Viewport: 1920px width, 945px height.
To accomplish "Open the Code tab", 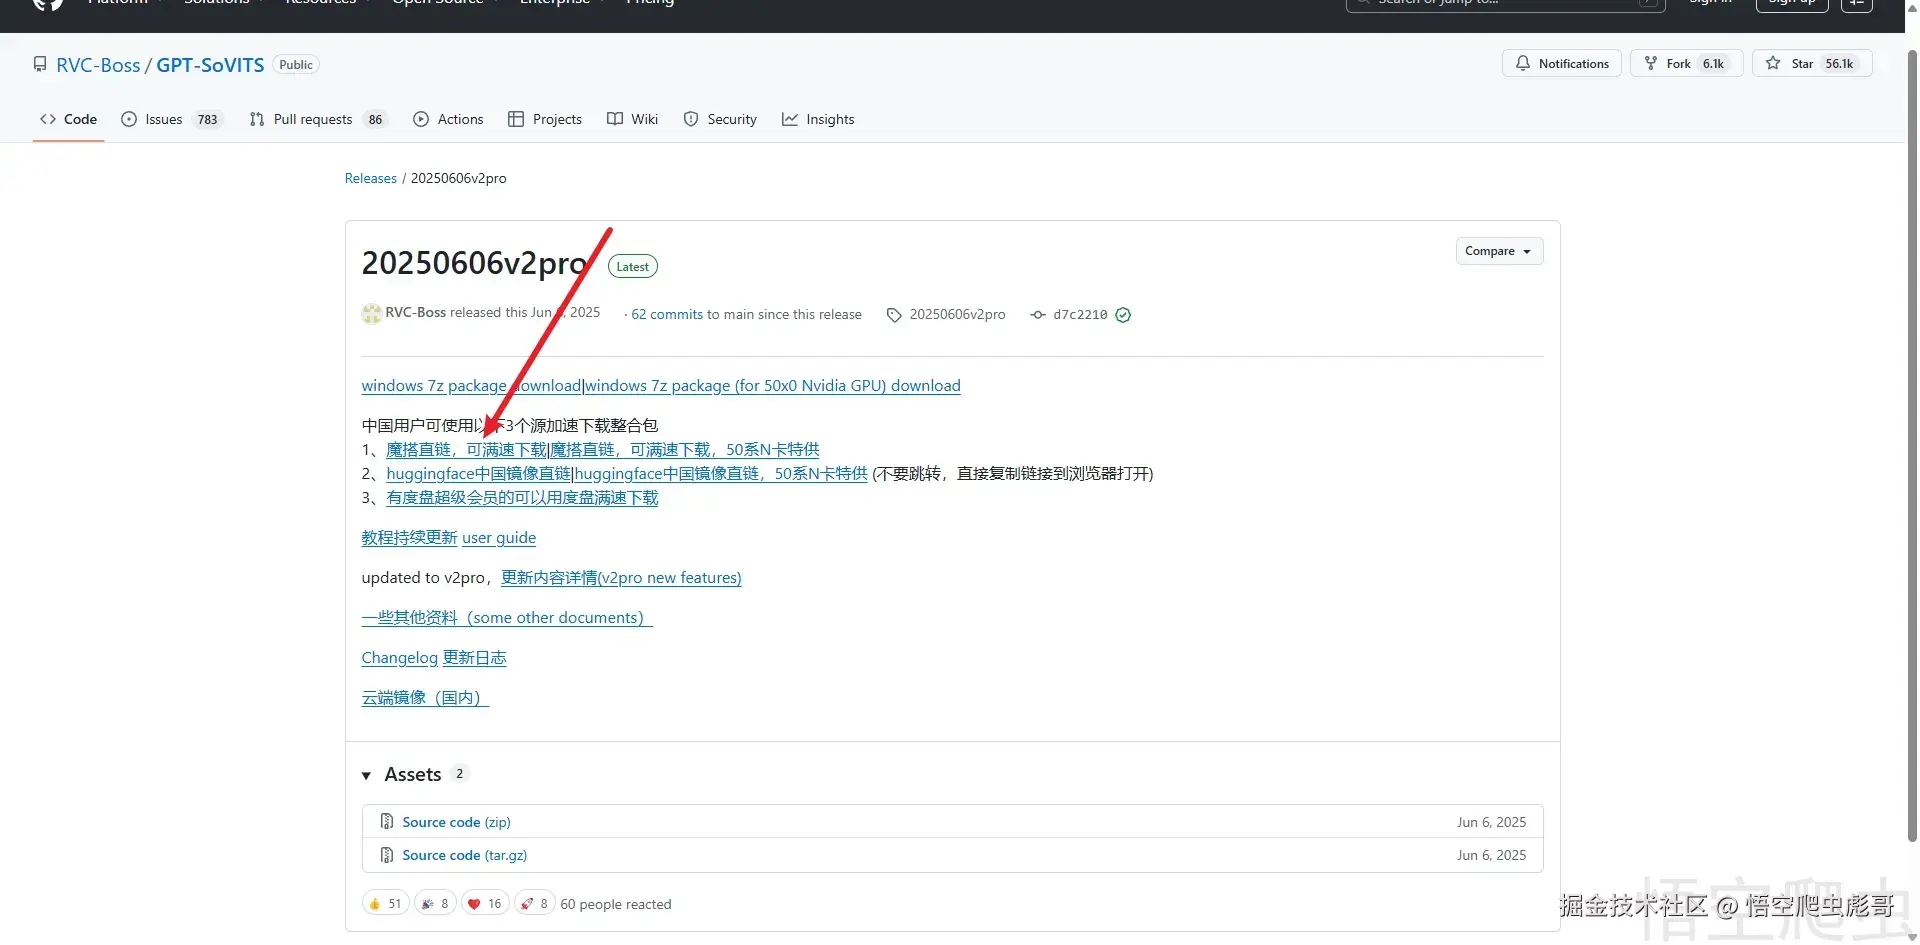I will [x=68, y=119].
